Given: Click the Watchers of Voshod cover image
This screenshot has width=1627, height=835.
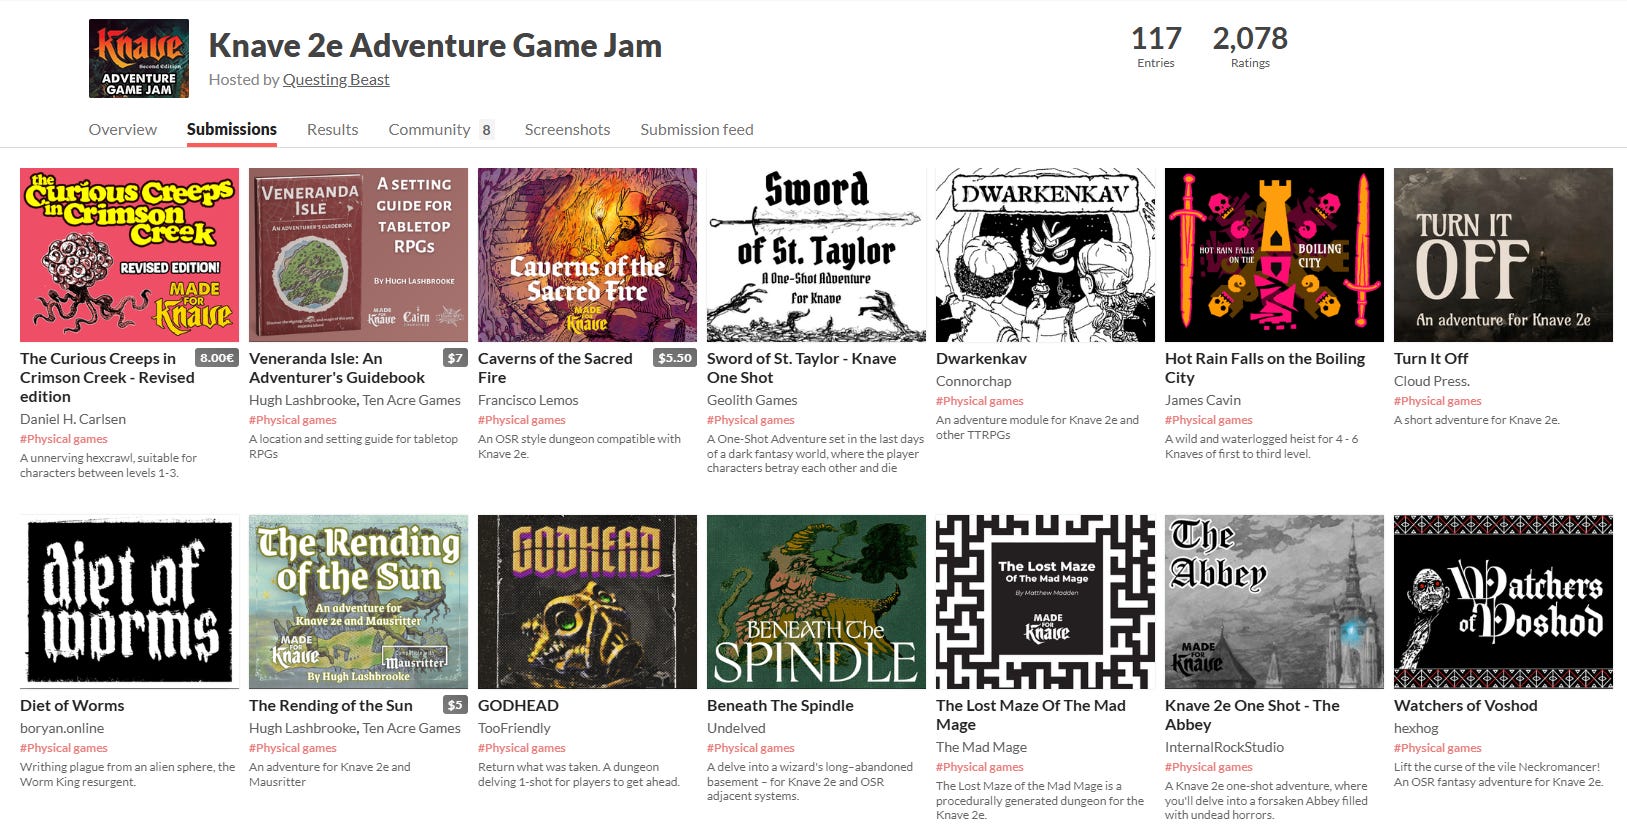Looking at the screenshot, I should click(1503, 602).
